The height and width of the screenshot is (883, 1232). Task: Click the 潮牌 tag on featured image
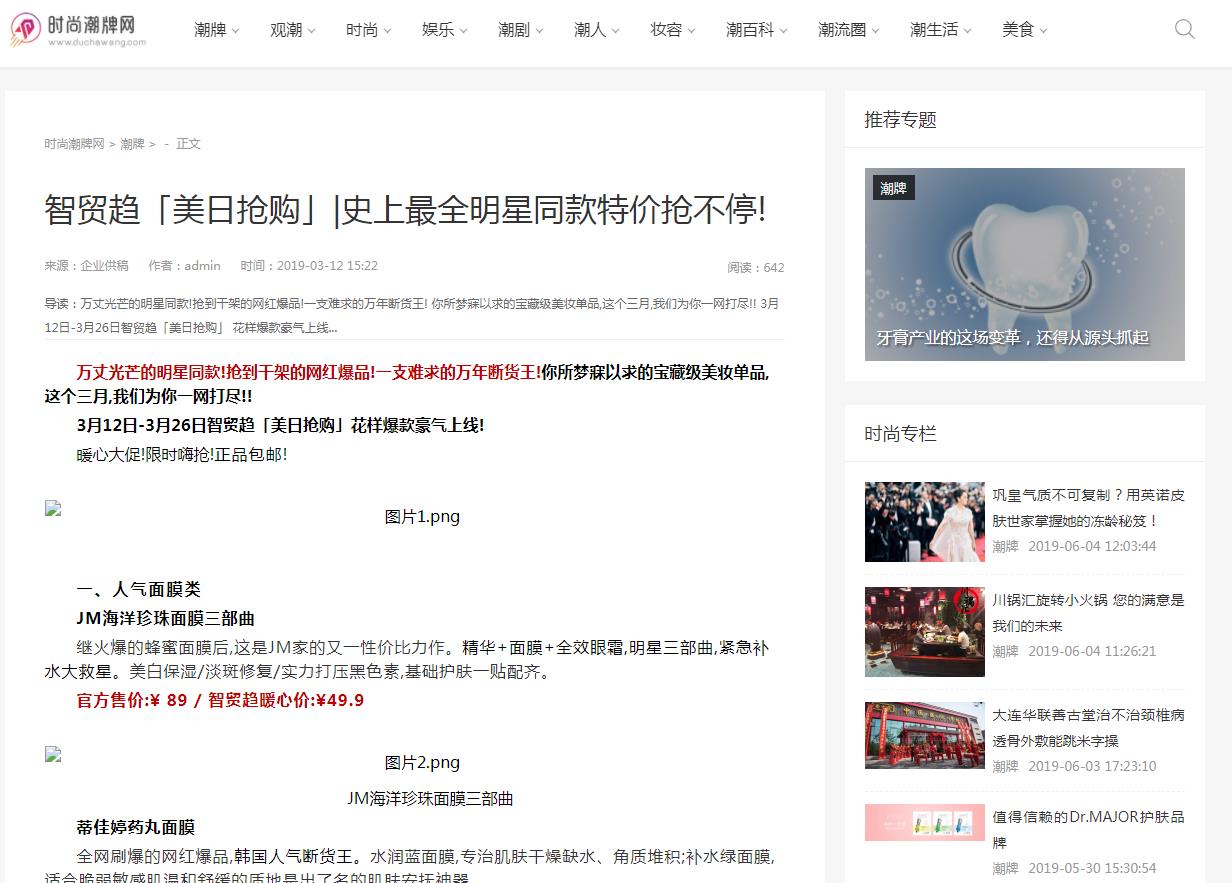point(894,188)
